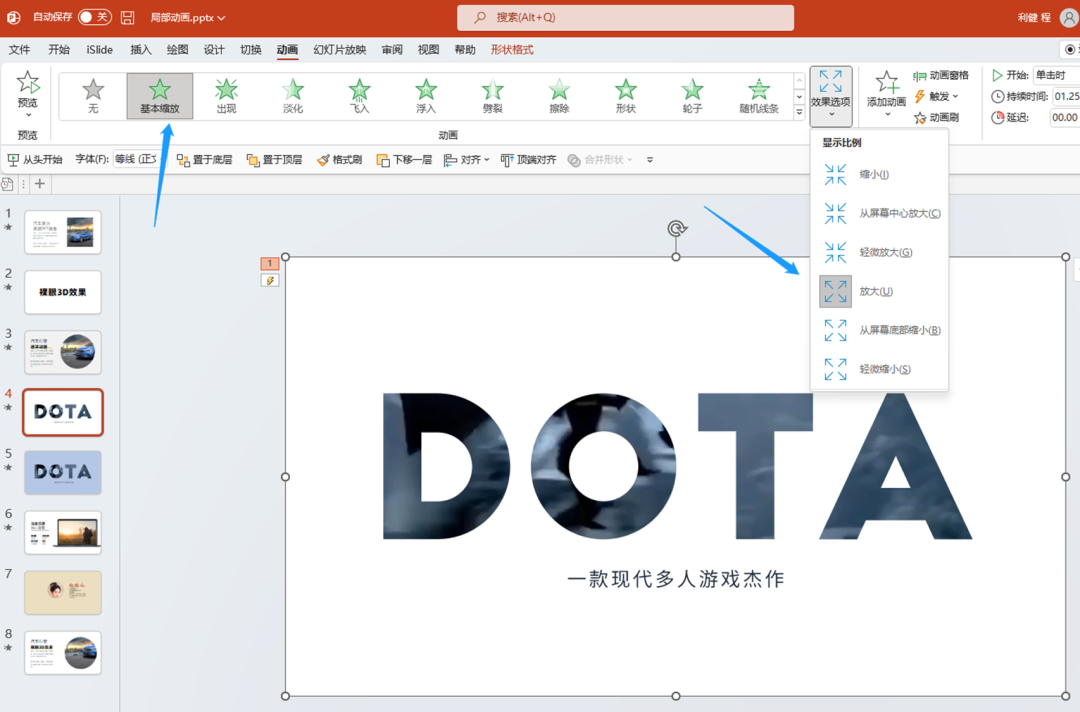This screenshot has width=1080, height=712.
Task: Click the Preview (预览) star icon
Action: pyautogui.click(x=28, y=83)
